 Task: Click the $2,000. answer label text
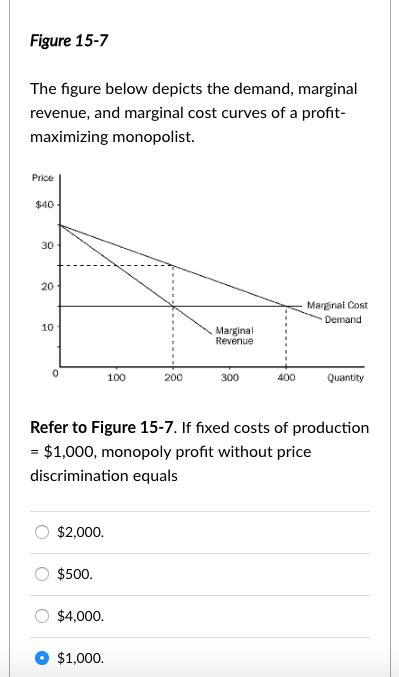tap(81, 532)
